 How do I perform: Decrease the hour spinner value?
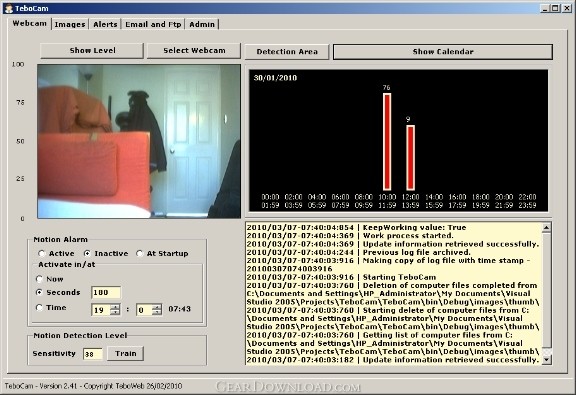coord(115,313)
